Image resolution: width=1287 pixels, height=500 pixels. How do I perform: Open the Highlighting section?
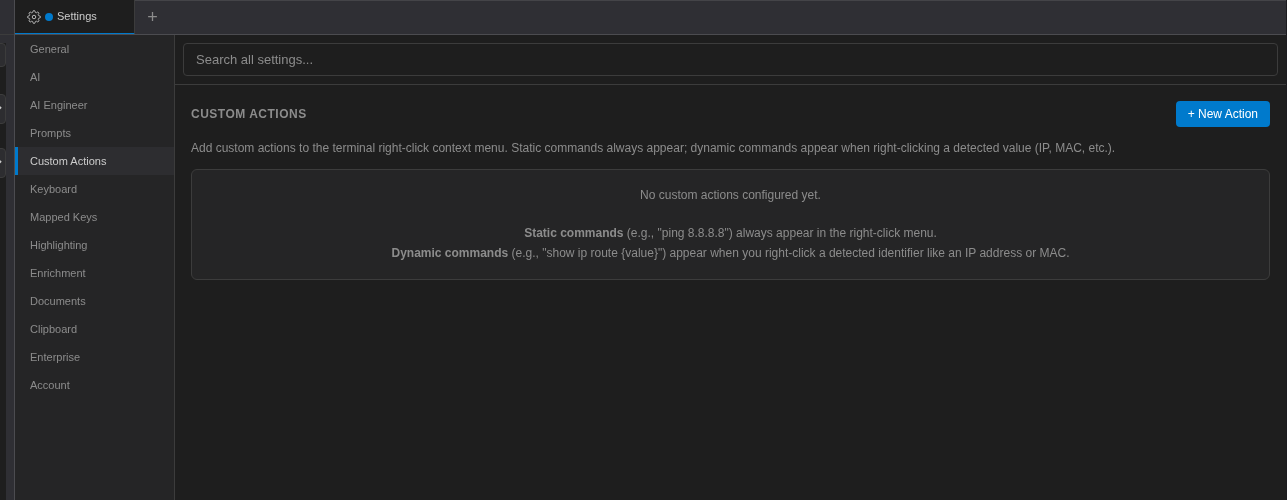[95, 245]
